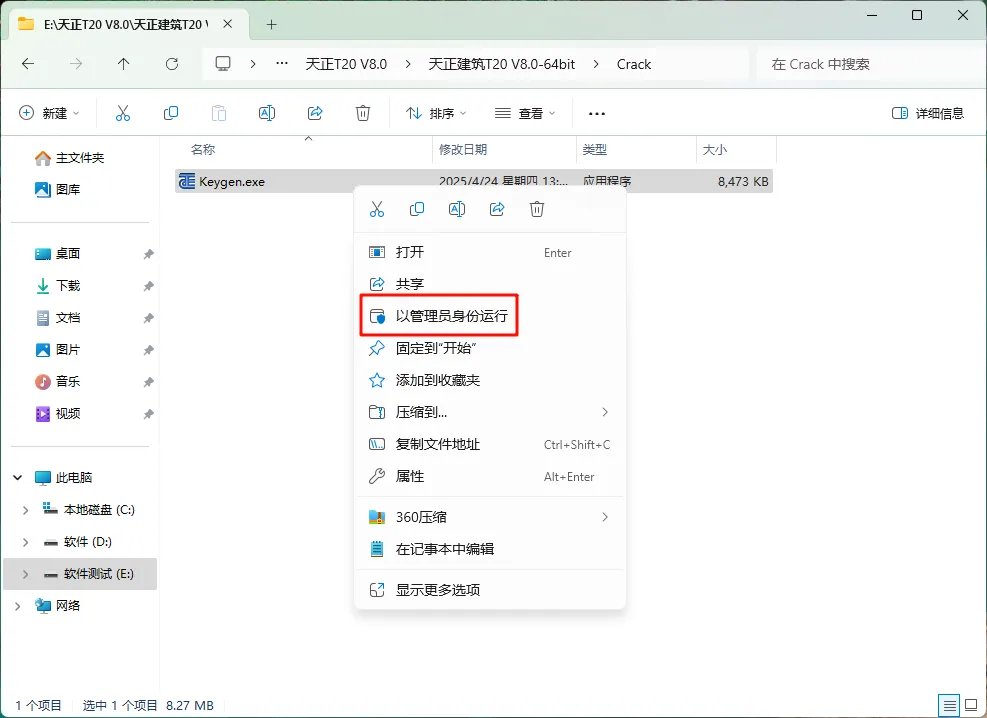The image size is (987, 718).
Task: Open the 查看 (View) dropdown
Action: coord(525,113)
